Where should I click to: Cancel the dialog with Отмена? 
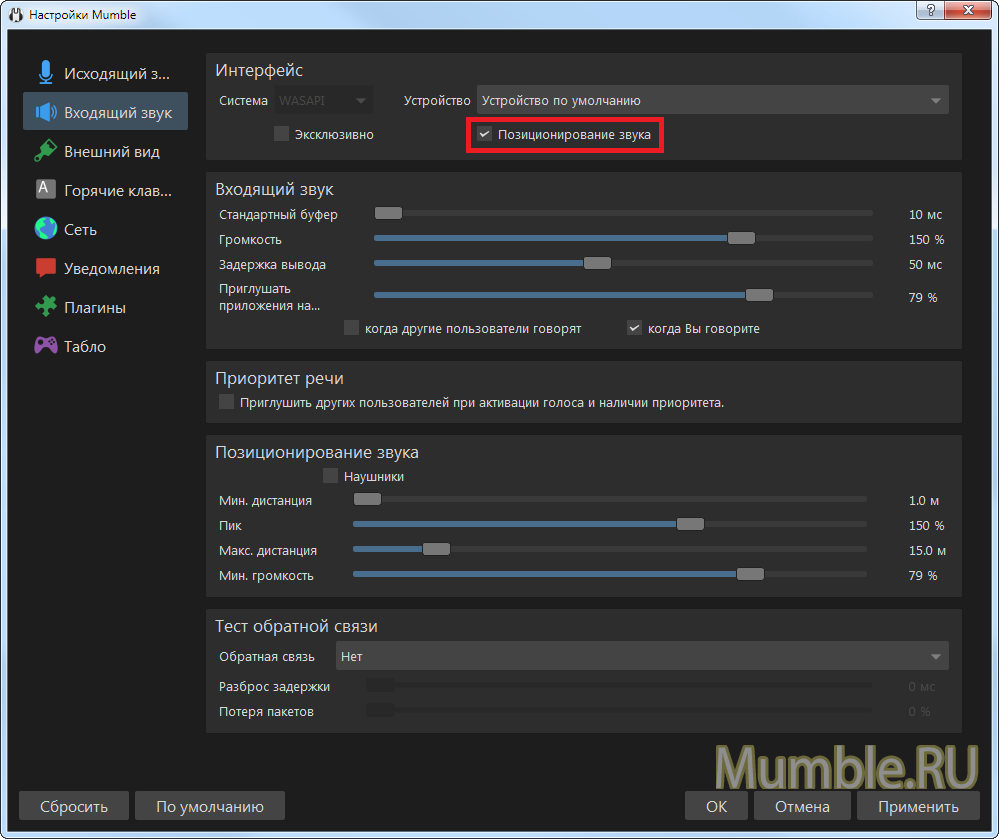point(801,806)
